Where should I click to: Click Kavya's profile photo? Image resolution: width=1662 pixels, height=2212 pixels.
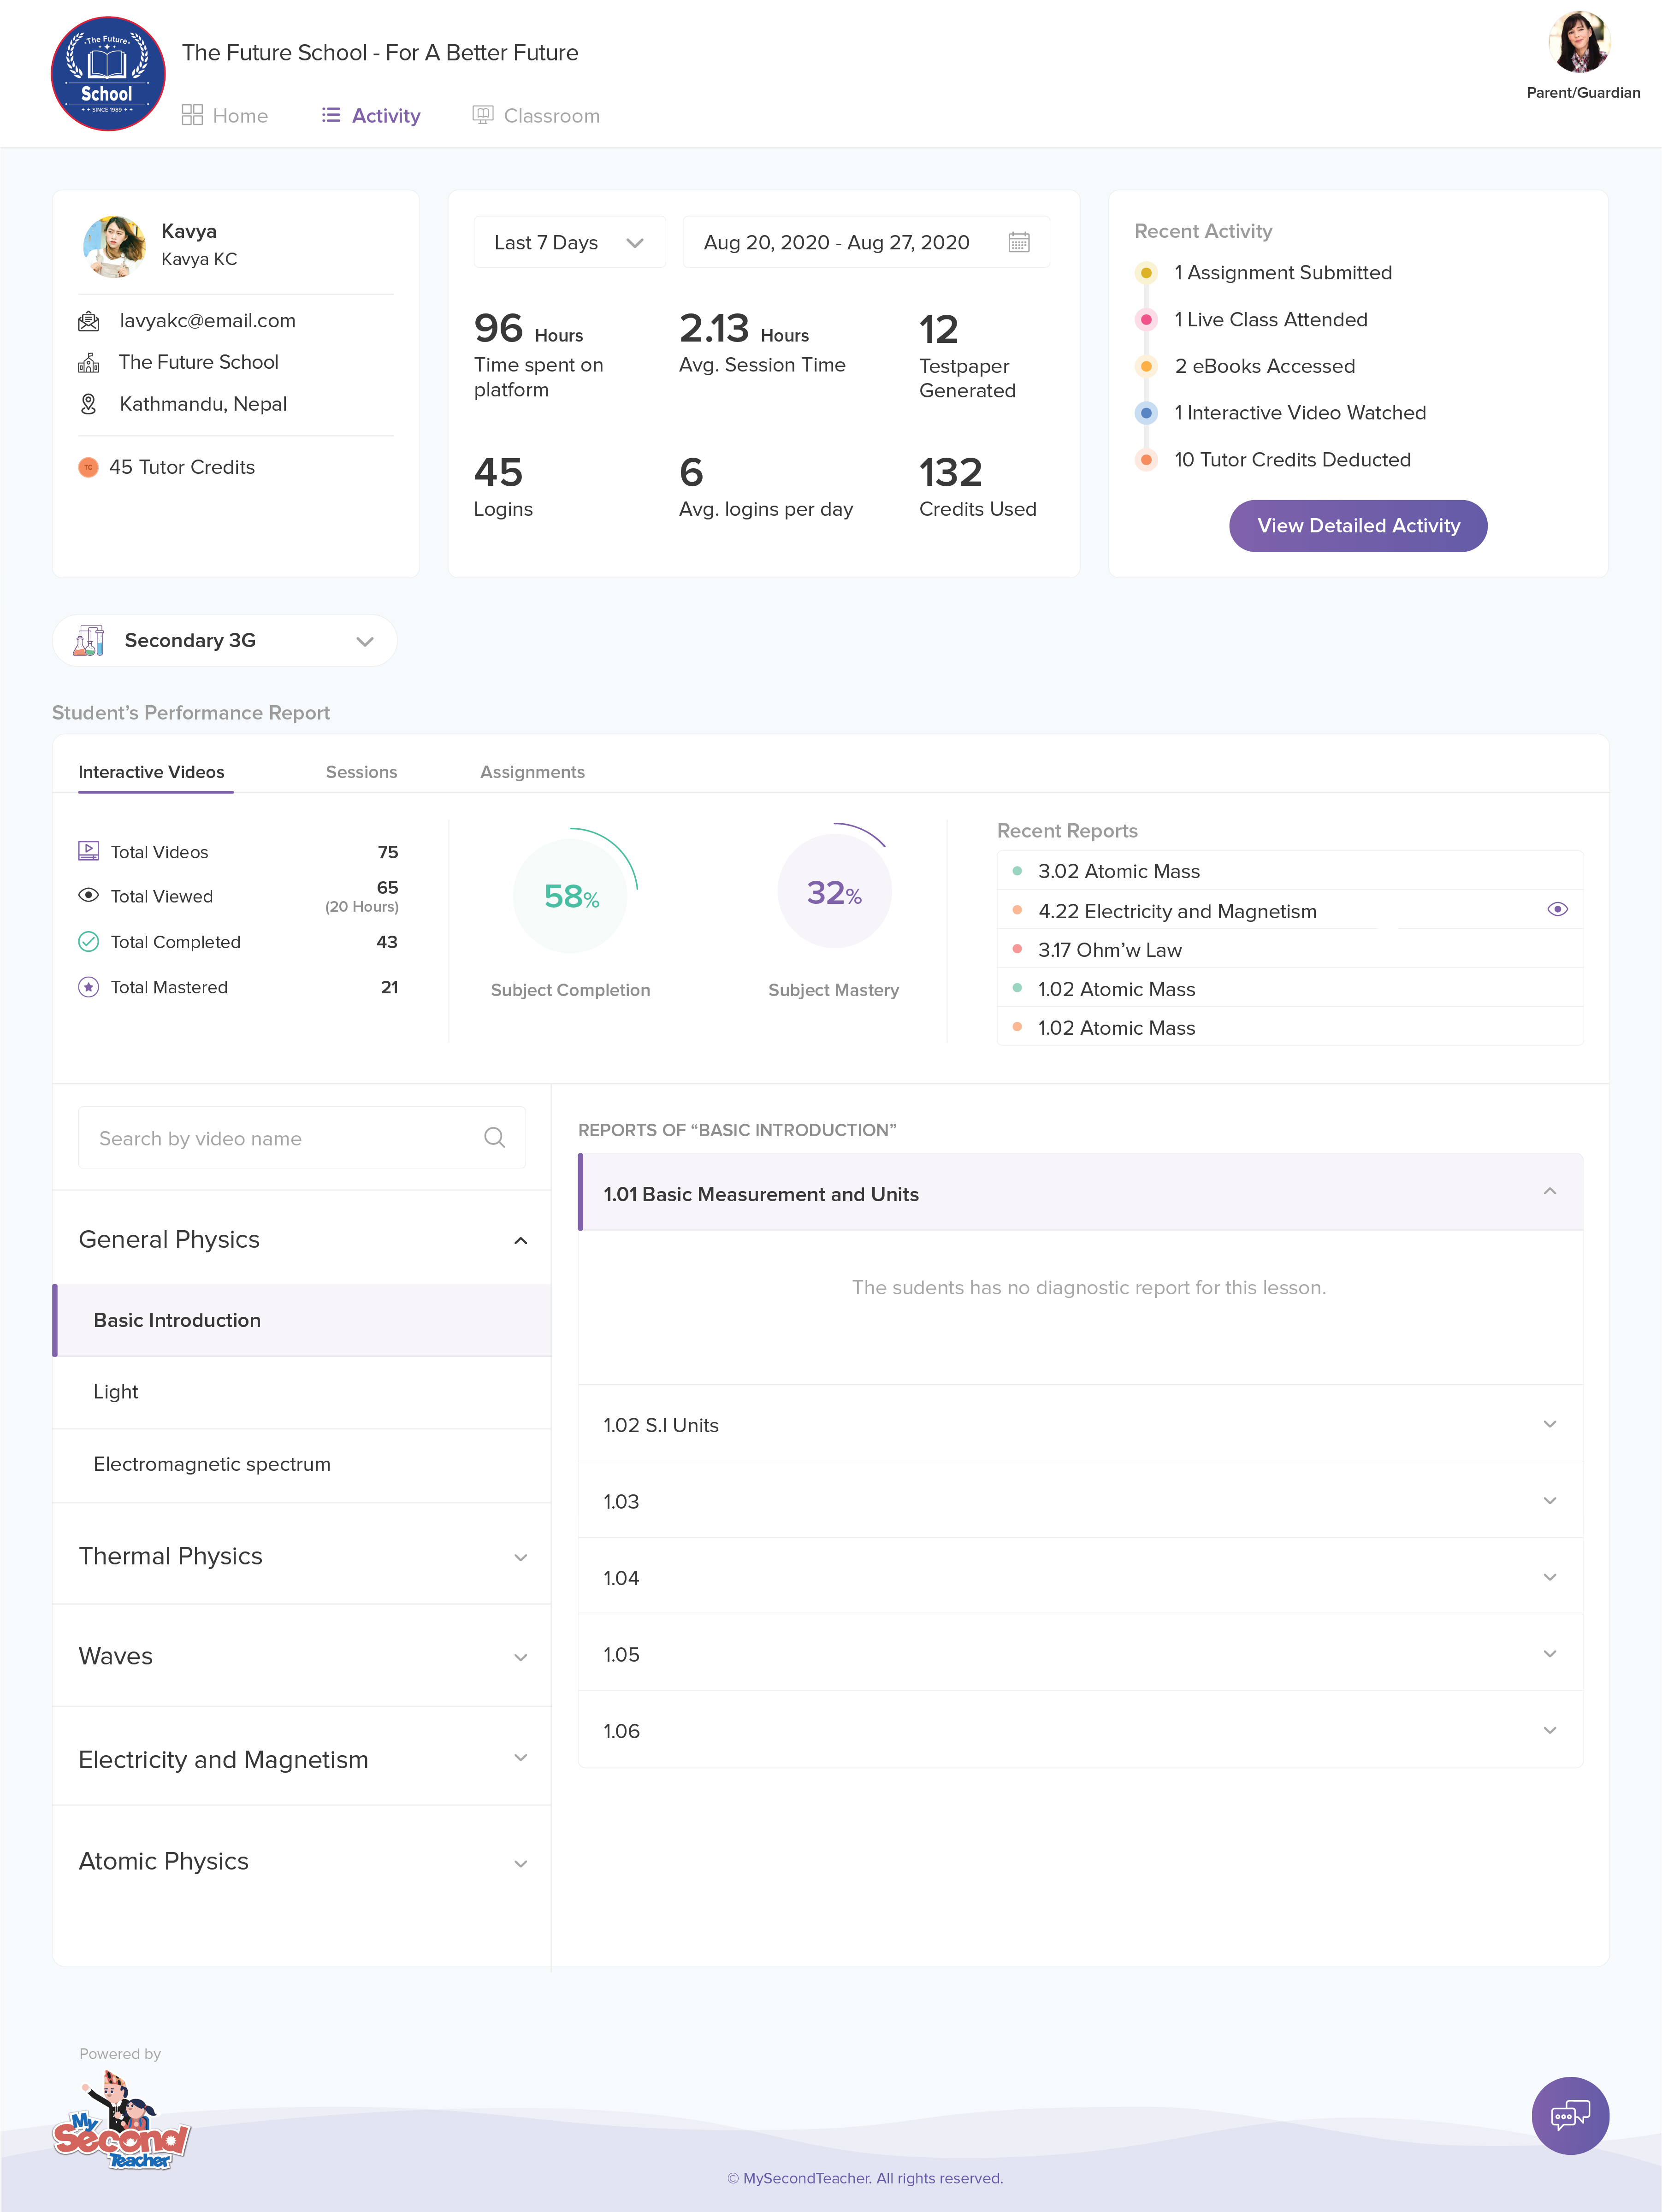[114, 246]
